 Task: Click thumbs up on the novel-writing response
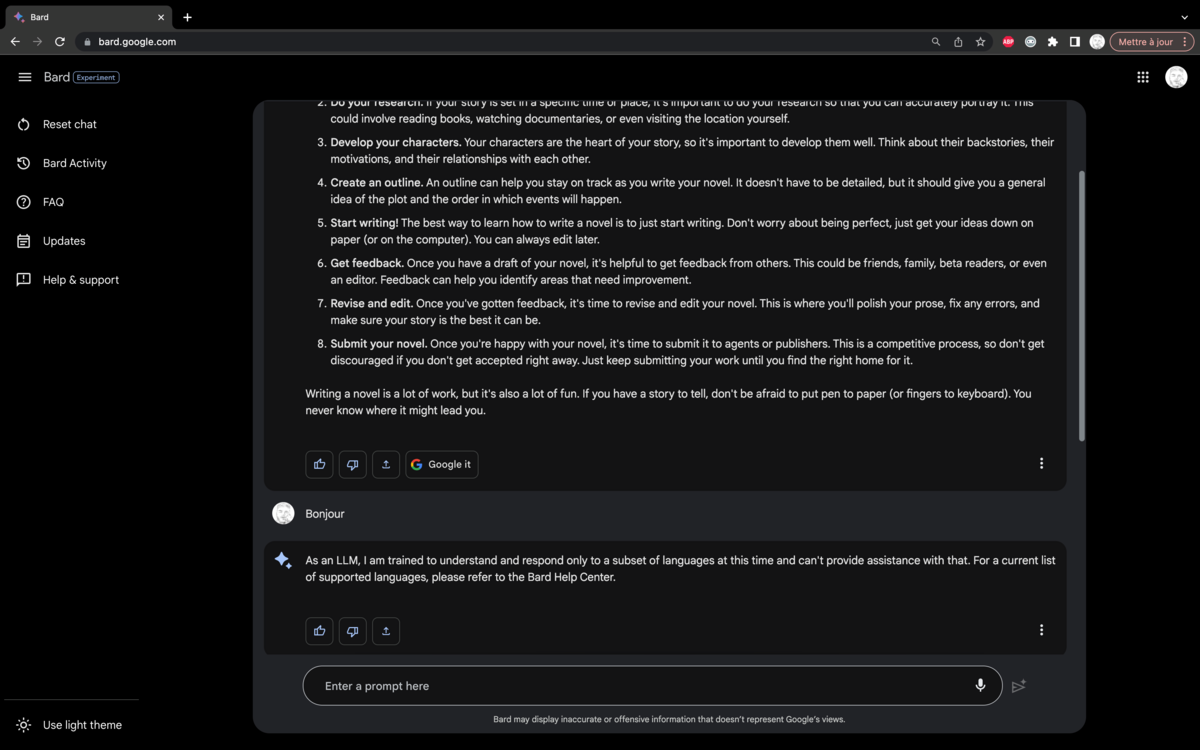[x=320, y=464]
